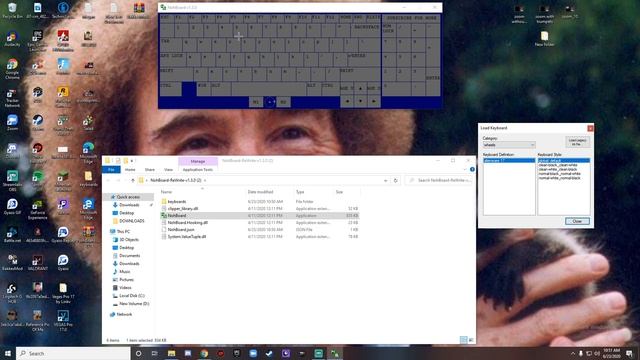
Task: Open the Epic Games Launcher shortcut
Action: (x=38, y=41)
